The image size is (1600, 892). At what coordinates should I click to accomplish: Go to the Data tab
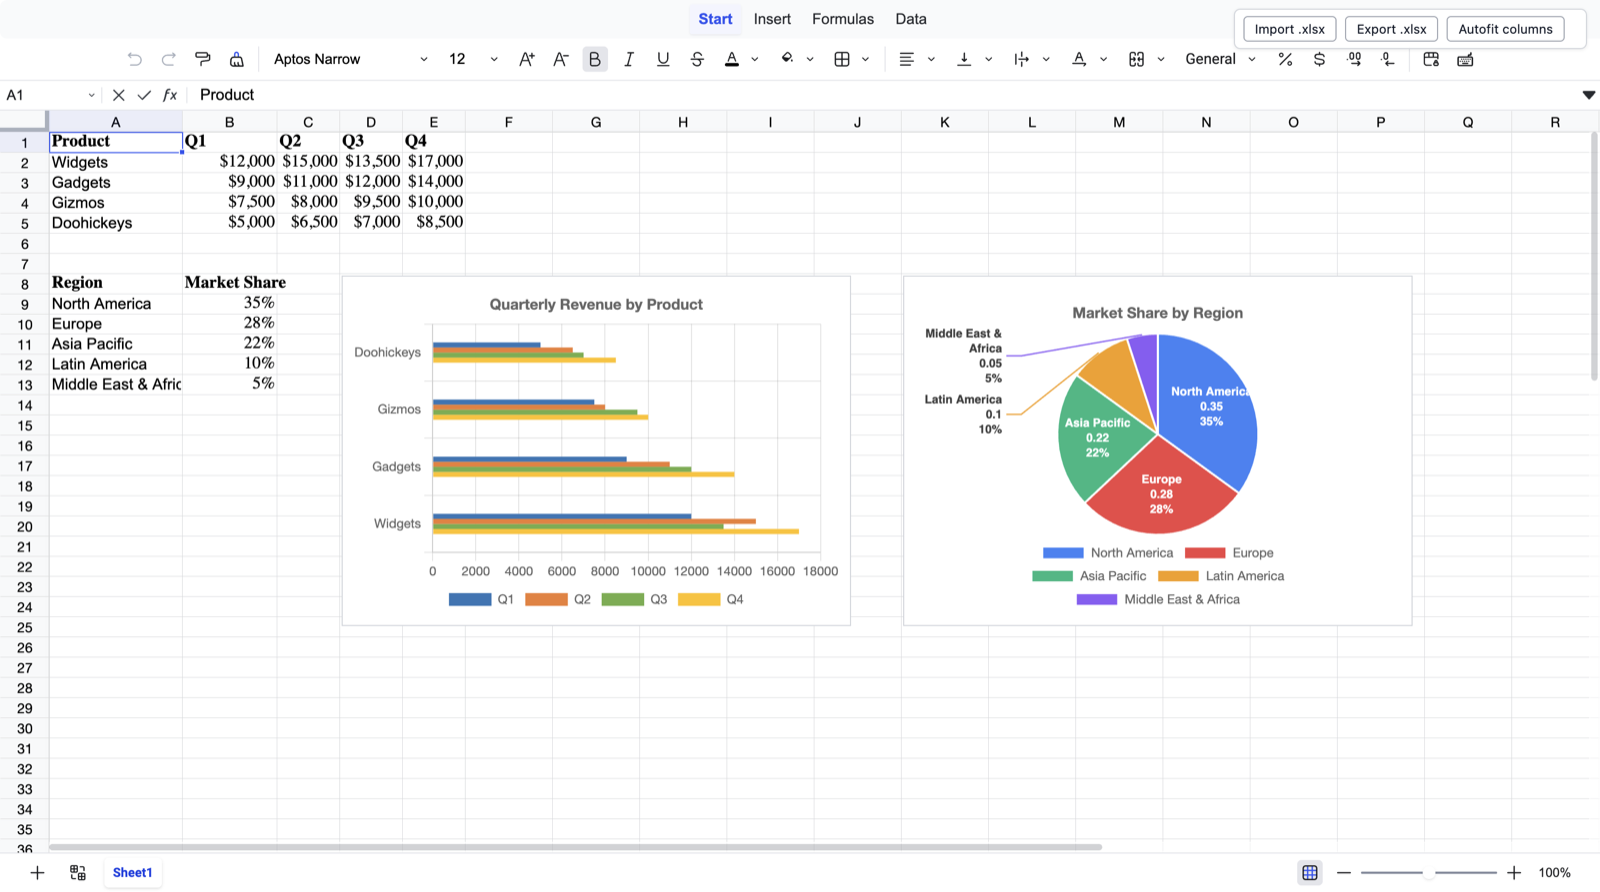(911, 19)
